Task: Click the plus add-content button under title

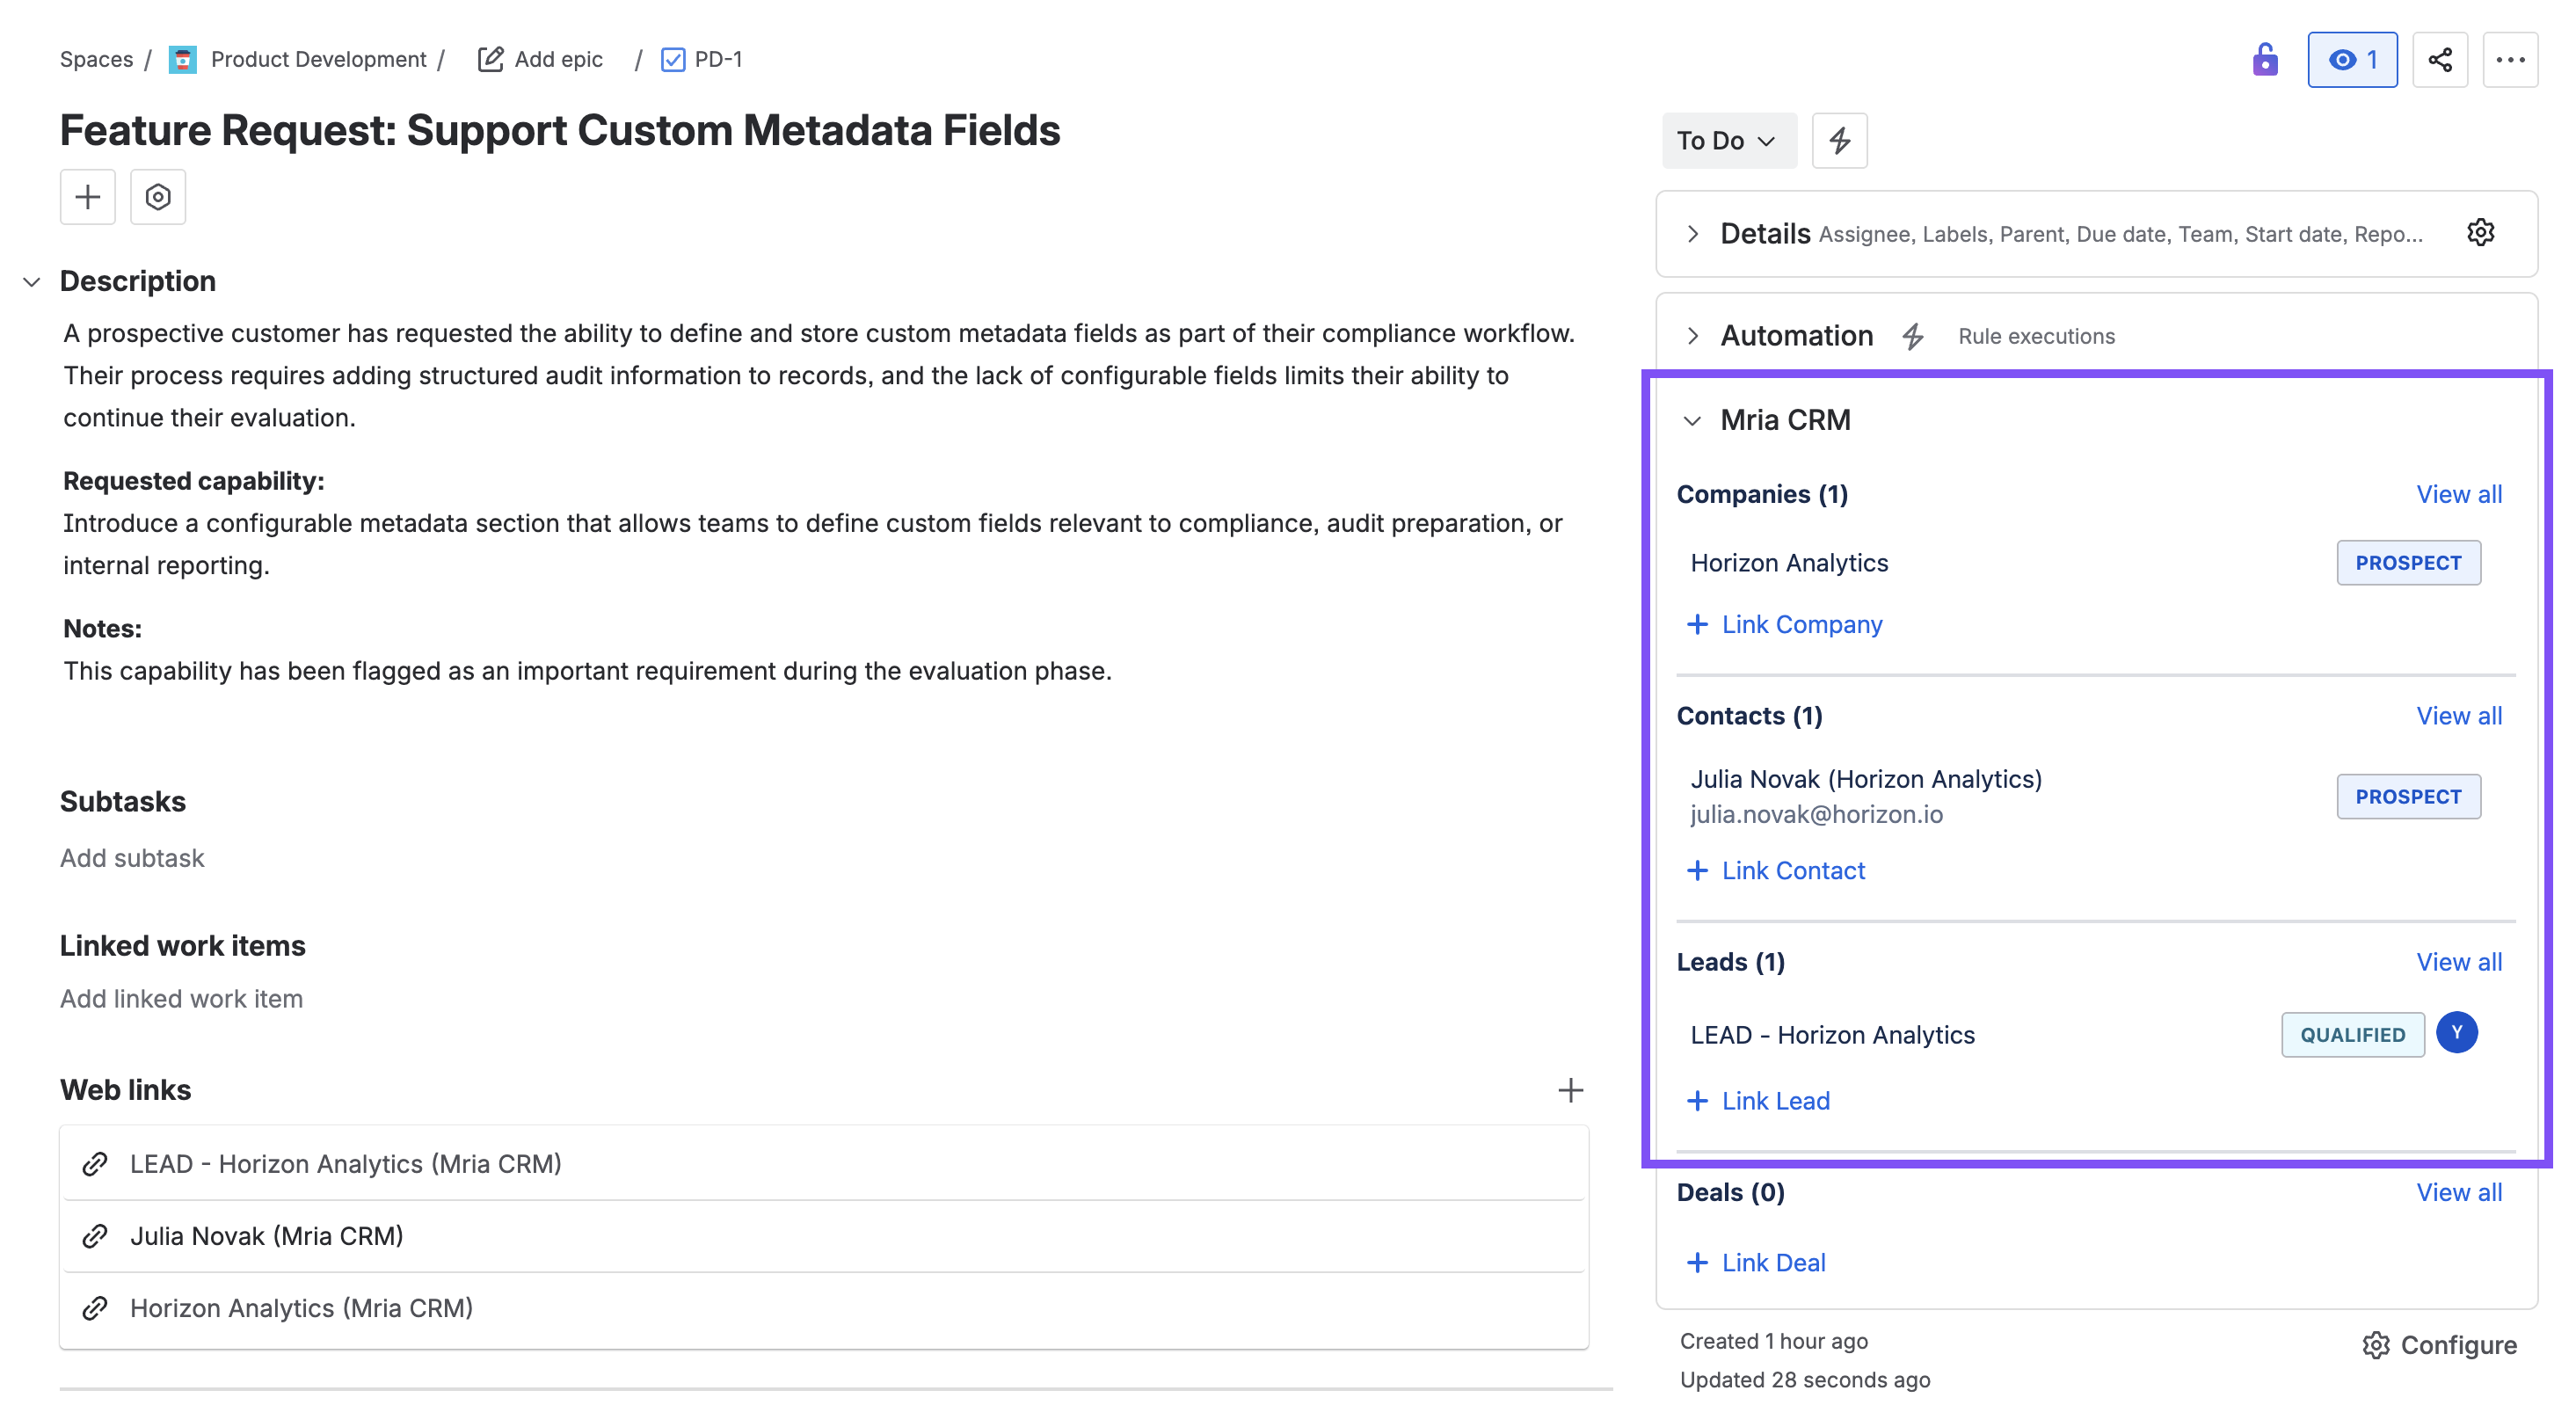Action: click(x=88, y=197)
